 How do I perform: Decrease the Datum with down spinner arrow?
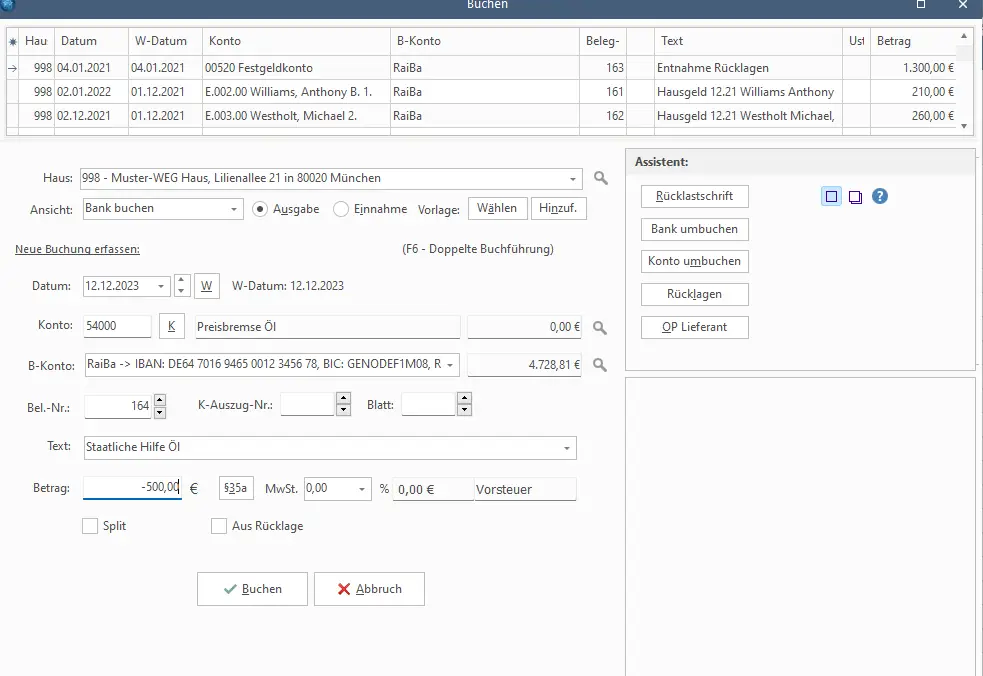181,290
